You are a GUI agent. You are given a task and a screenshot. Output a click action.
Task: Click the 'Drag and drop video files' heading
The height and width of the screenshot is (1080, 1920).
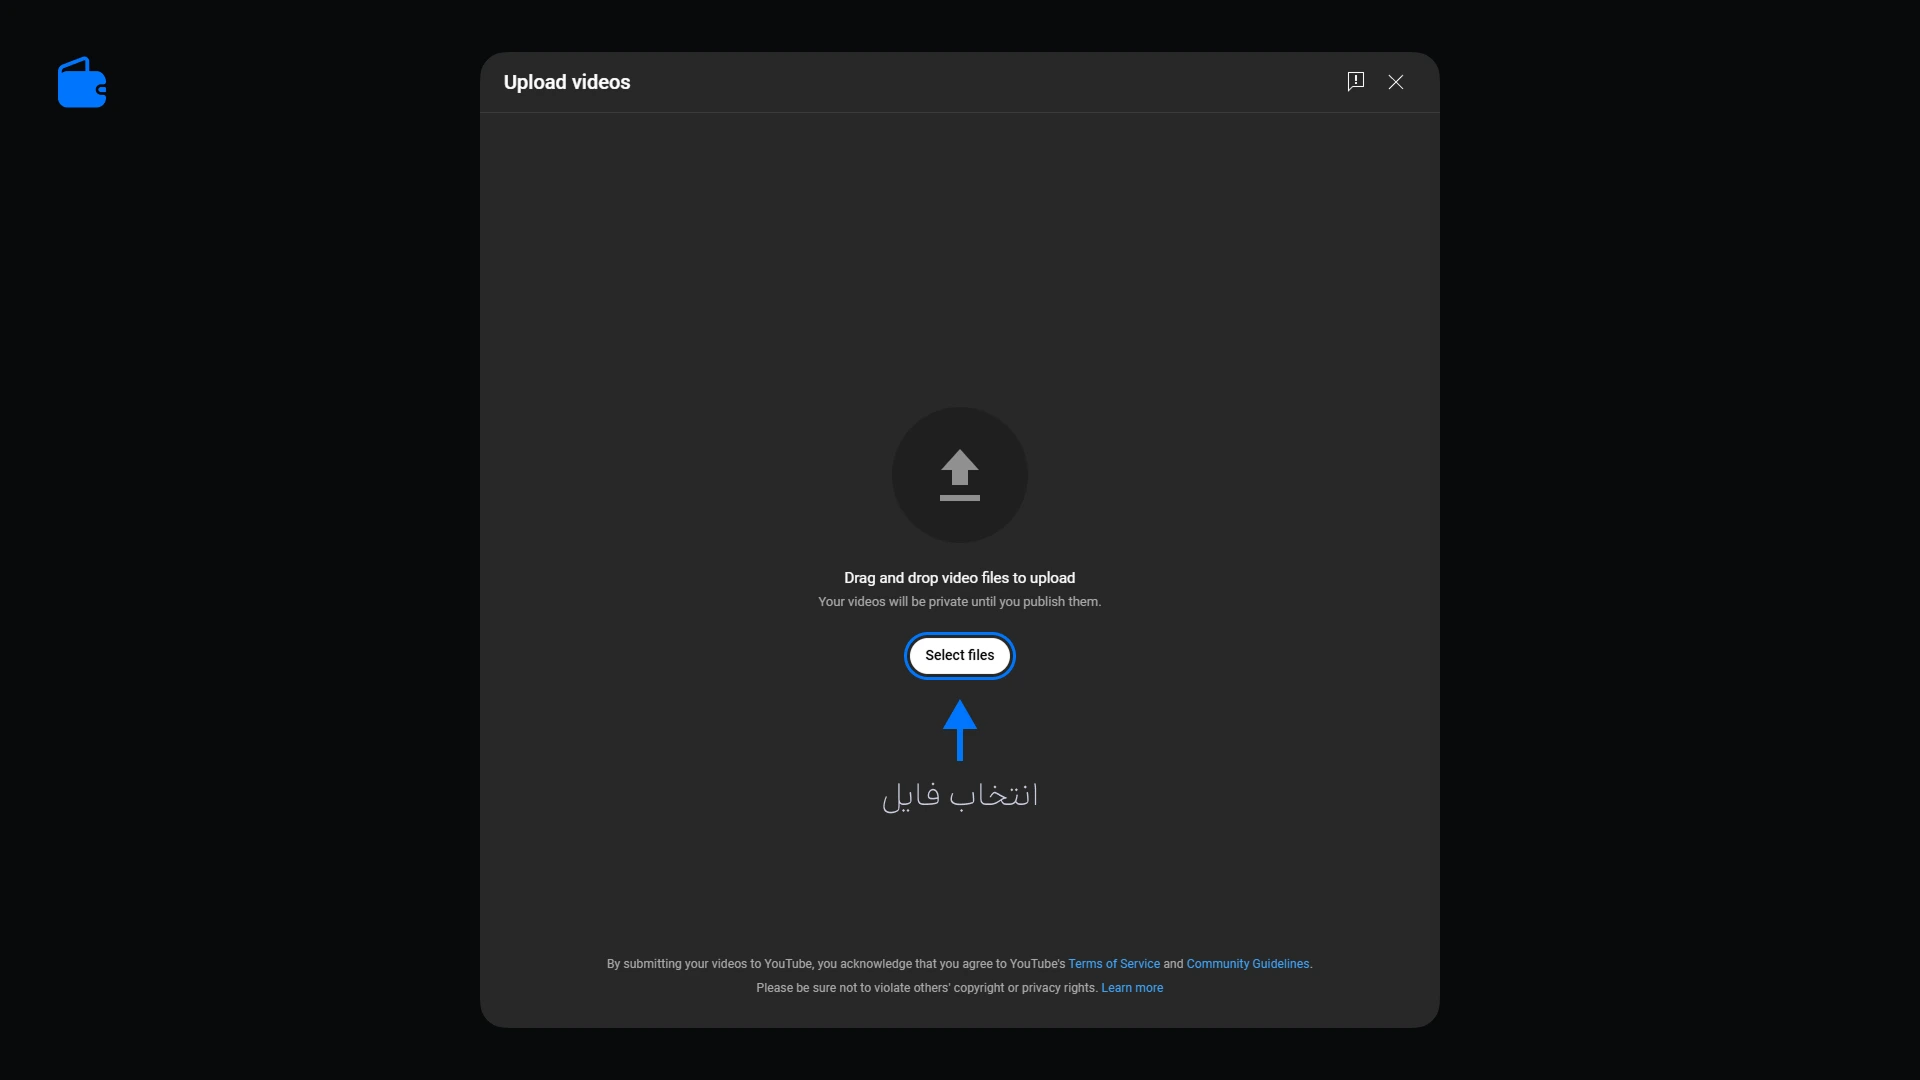coord(960,578)
